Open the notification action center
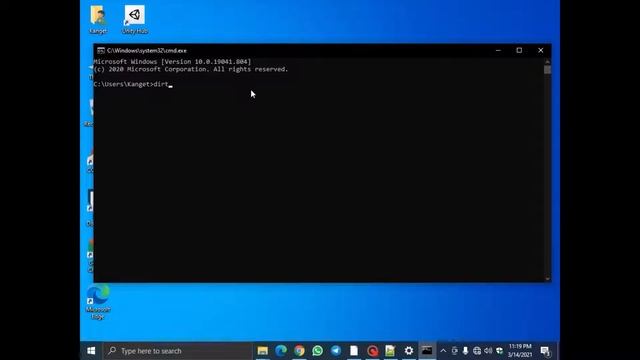Image resolution: width=640 pixels, height=360 pixels. (x=545, y=351)
